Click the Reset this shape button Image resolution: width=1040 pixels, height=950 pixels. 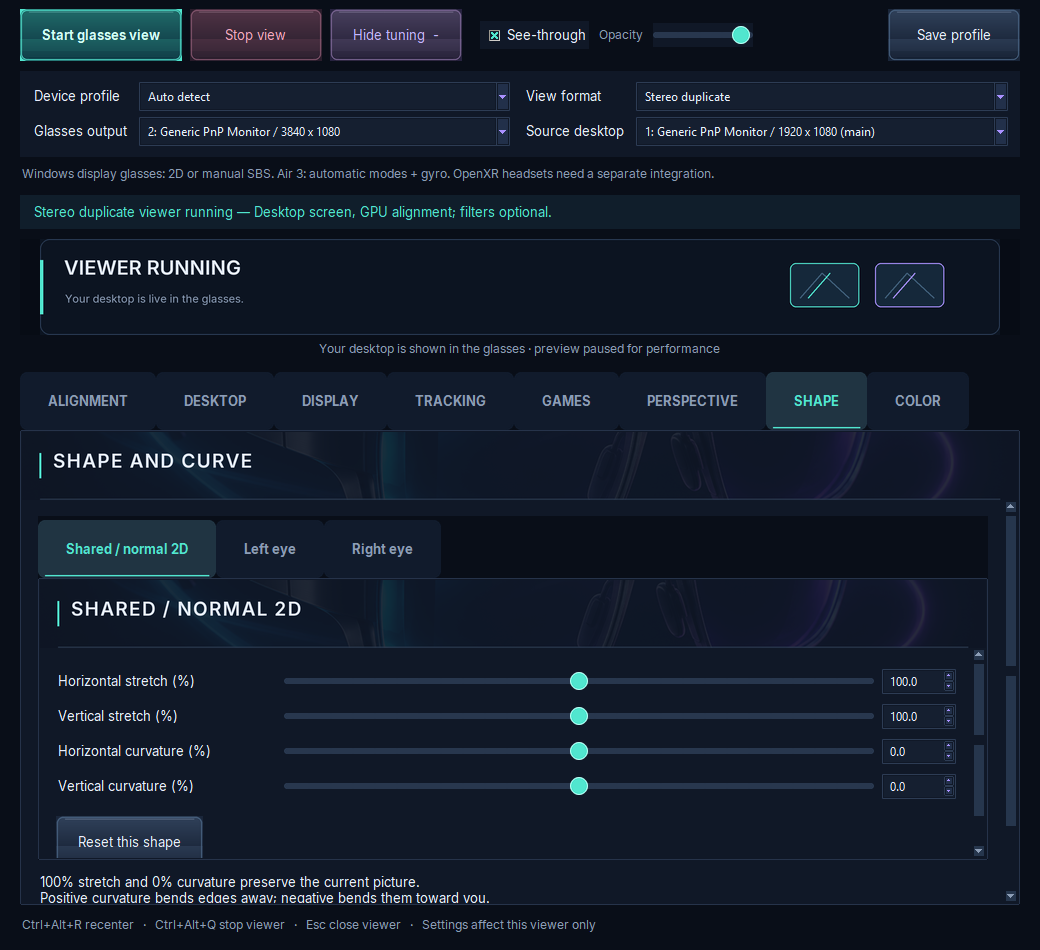tap(129, 839)
